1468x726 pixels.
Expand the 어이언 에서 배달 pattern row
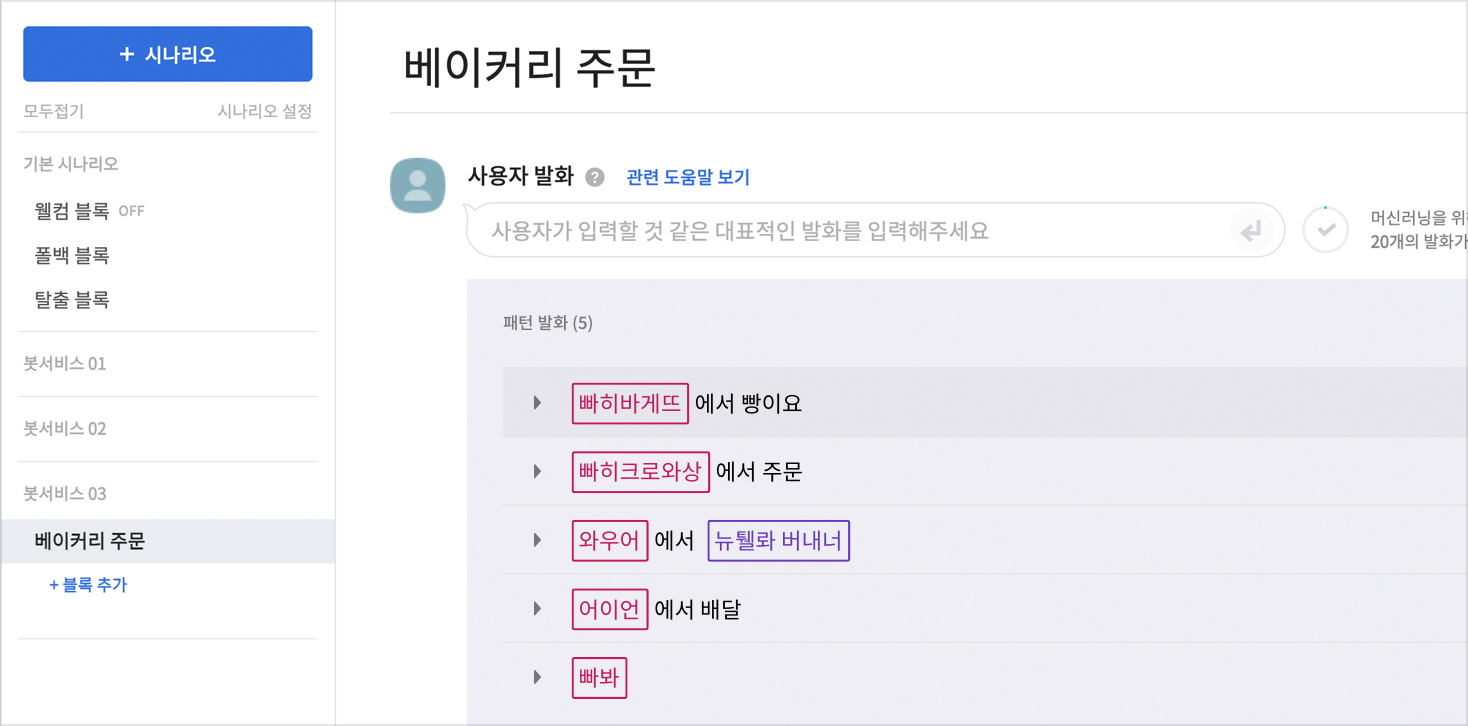pyautogui.click(x=538, y=609)
